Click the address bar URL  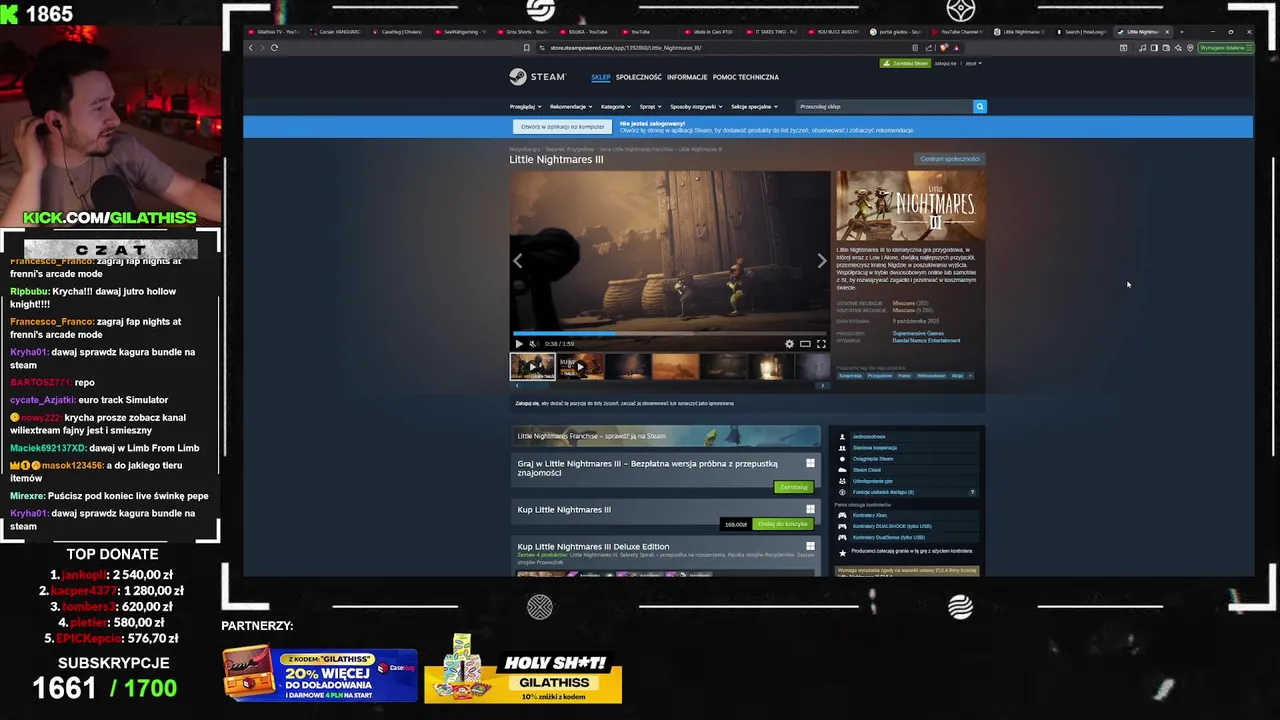tap(625, 48)
